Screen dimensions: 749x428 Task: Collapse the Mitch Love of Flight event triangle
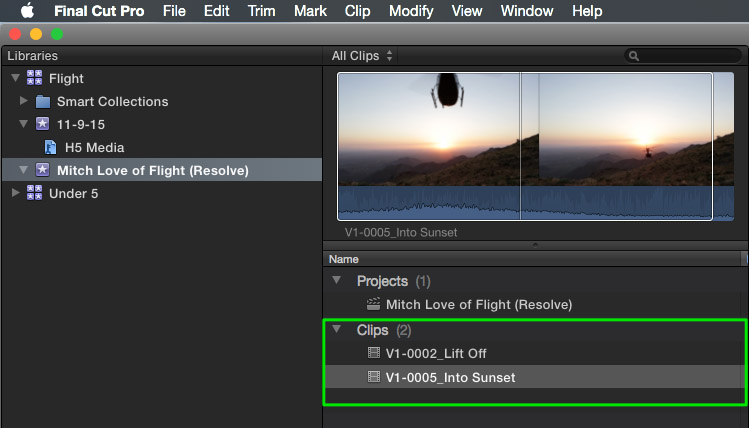pyautogui.click(x=23, y=170)
